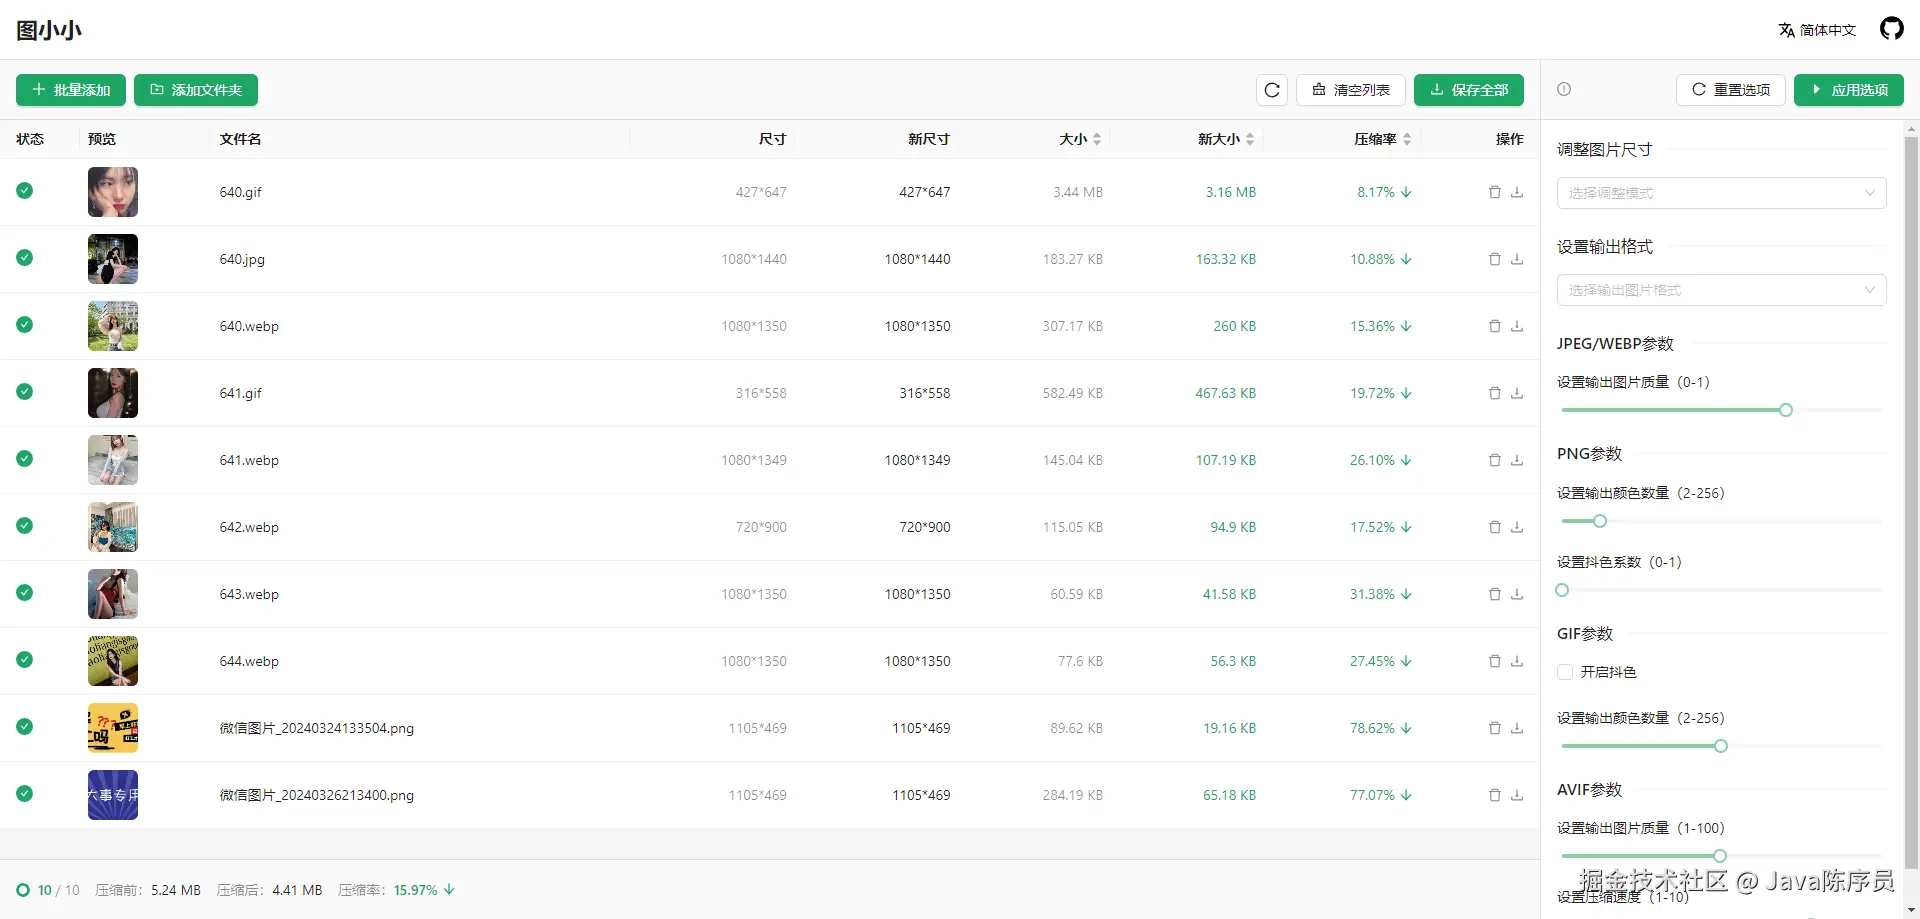Enable the 开启抖色 checkbox
1920x919 pixels.
[1565, 672]
